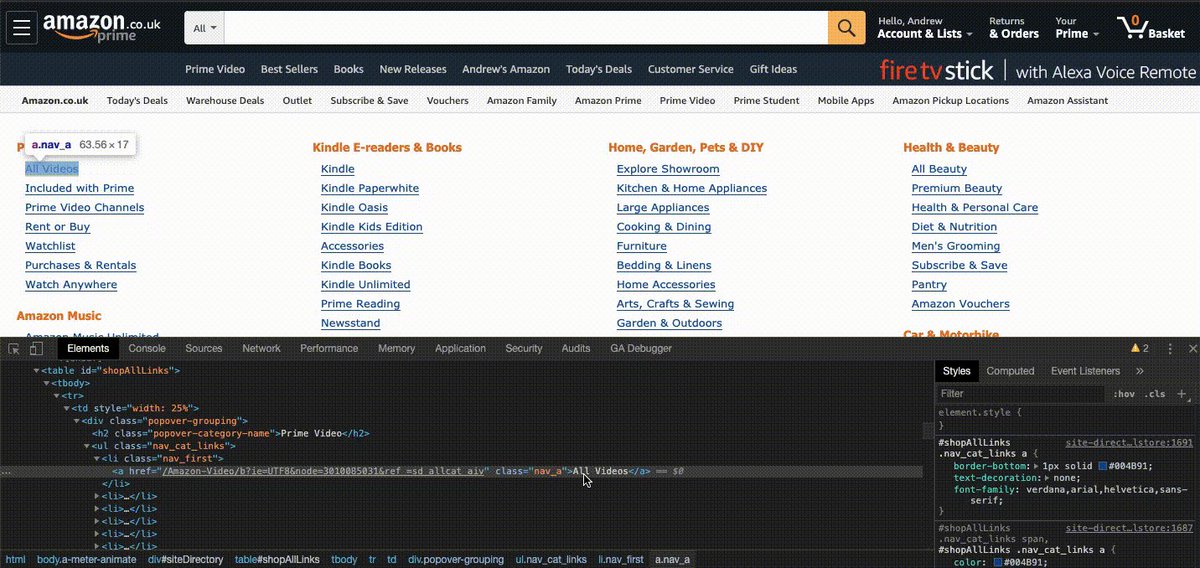Click the Amazon search text field
1200x568 pixels.
[526, 28]
